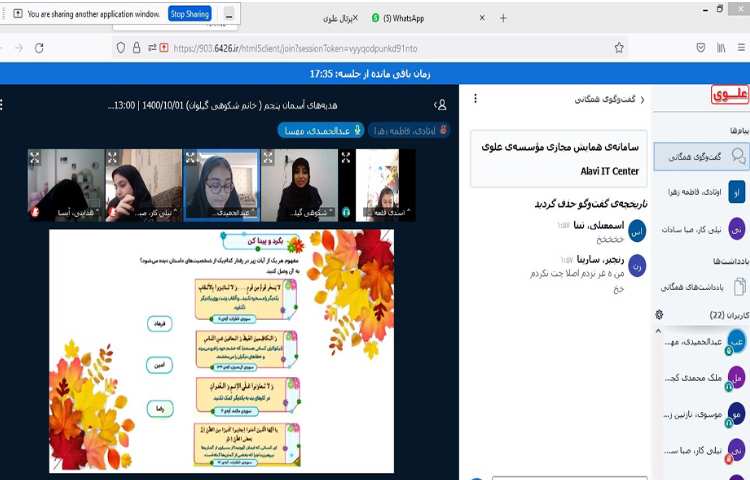Image resolution: width=750 pixels, height=480 pixels.
Task: Open the Firefox hamburger menu
Action: [x=741, y=47]
